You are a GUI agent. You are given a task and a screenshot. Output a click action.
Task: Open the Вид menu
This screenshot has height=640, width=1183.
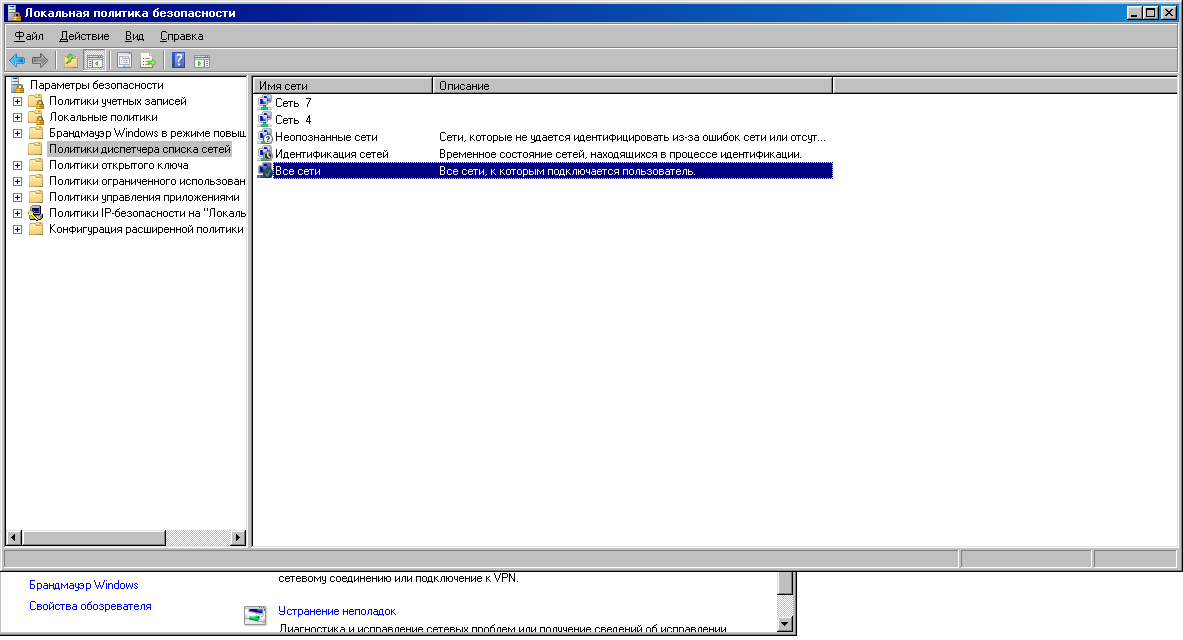(134, 36)
